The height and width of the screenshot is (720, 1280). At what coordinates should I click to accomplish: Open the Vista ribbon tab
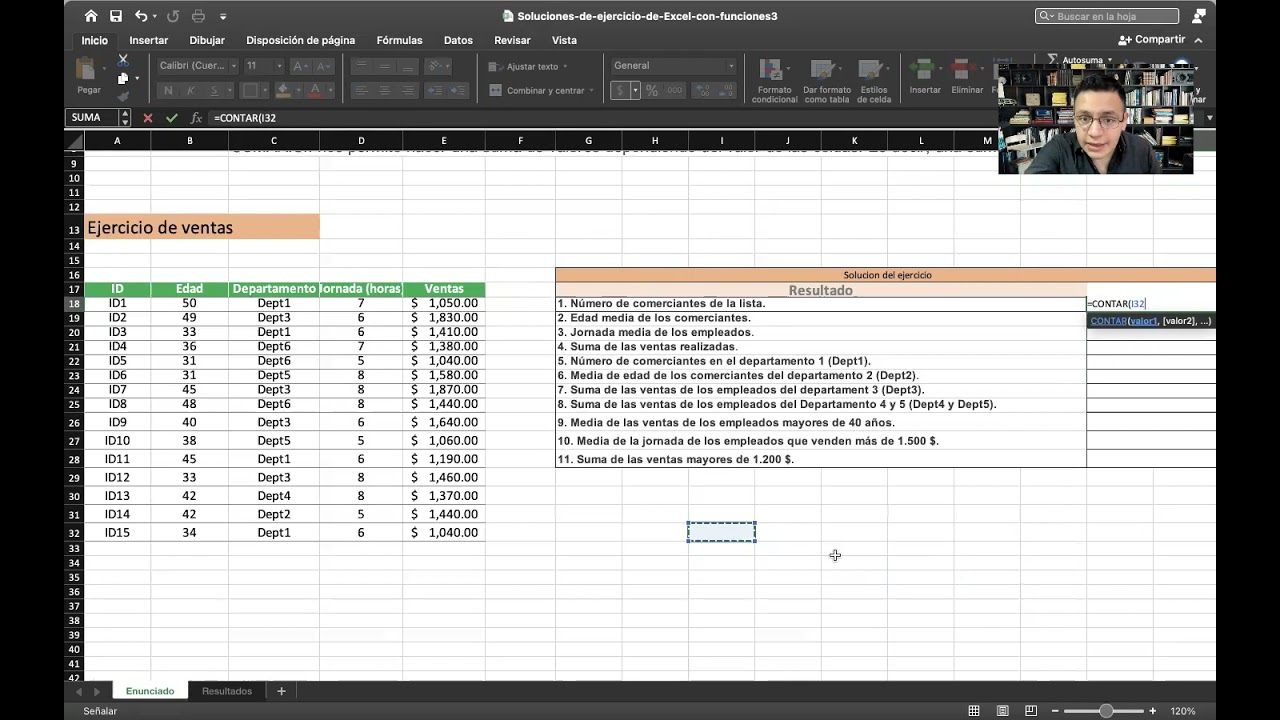coord(564,40)
